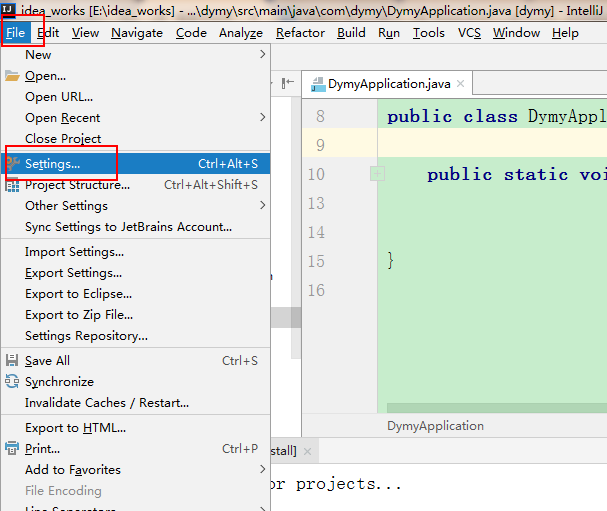Choose Export Settings...

[135, 273]
